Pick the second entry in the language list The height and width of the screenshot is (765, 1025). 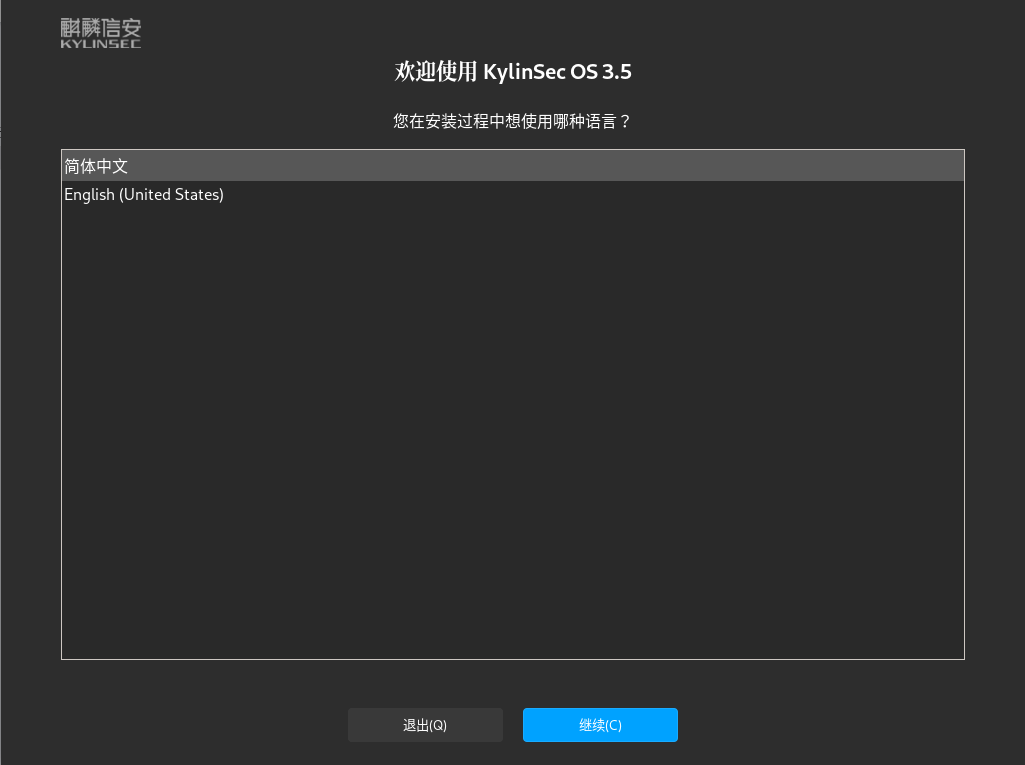[x=144, y=195]
